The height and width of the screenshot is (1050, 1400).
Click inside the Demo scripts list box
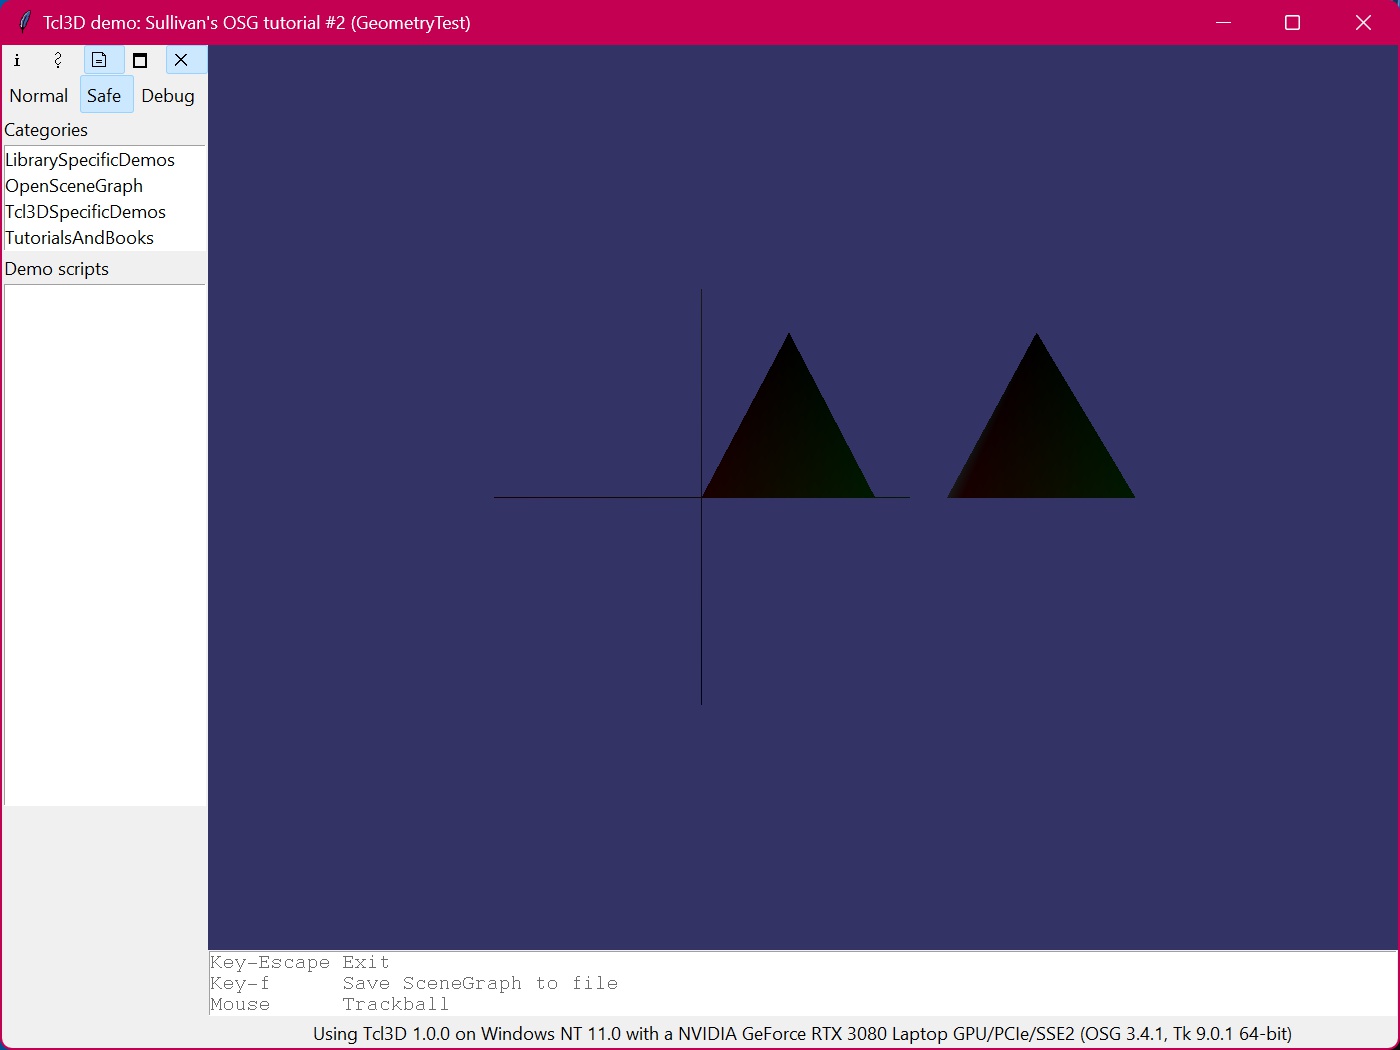[x=105, y=545]
